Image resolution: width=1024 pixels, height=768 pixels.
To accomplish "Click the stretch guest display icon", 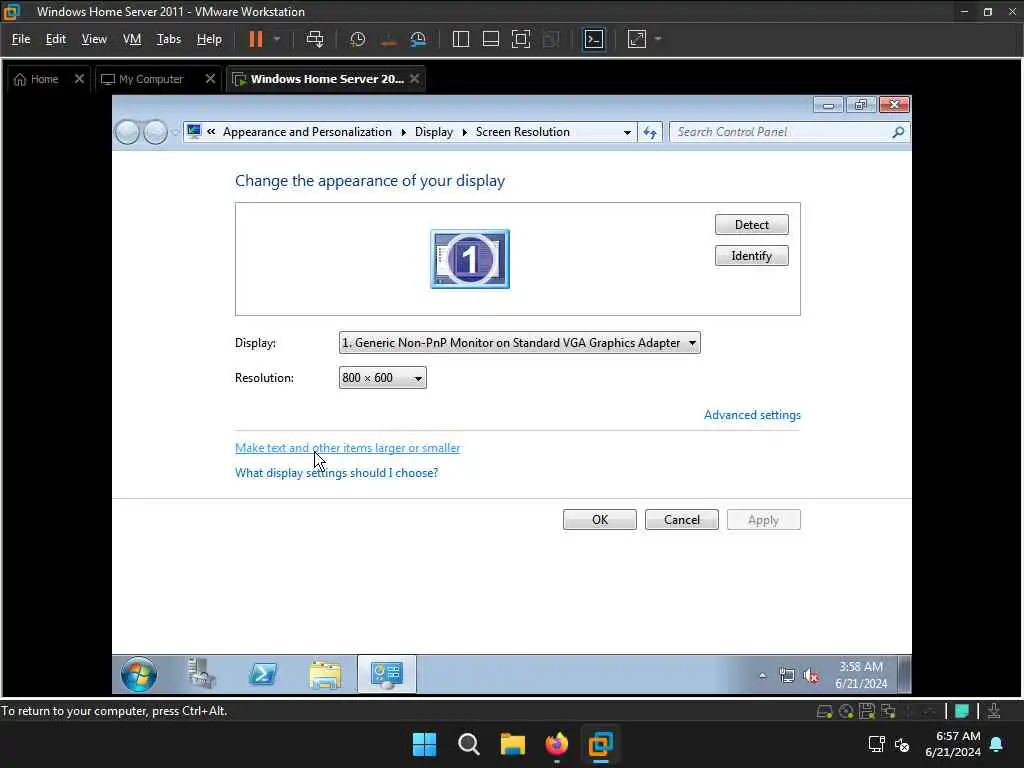I will tap(637, 39).
